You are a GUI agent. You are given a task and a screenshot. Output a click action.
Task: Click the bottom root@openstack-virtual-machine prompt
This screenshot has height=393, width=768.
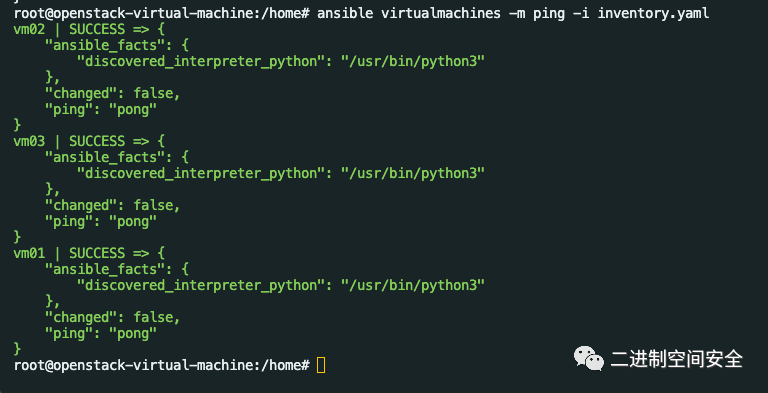162,365
